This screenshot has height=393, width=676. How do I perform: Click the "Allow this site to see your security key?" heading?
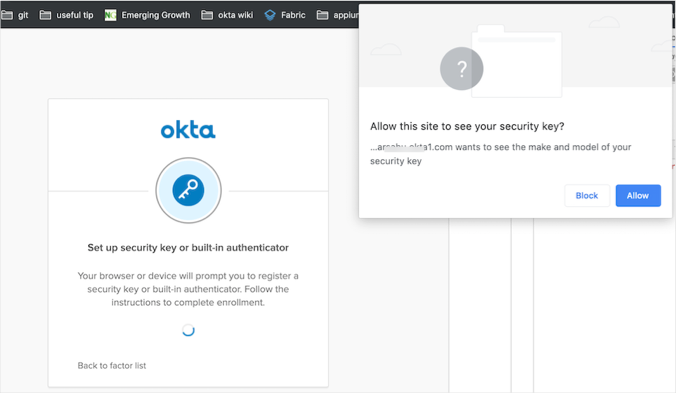[x=467, y=126]
